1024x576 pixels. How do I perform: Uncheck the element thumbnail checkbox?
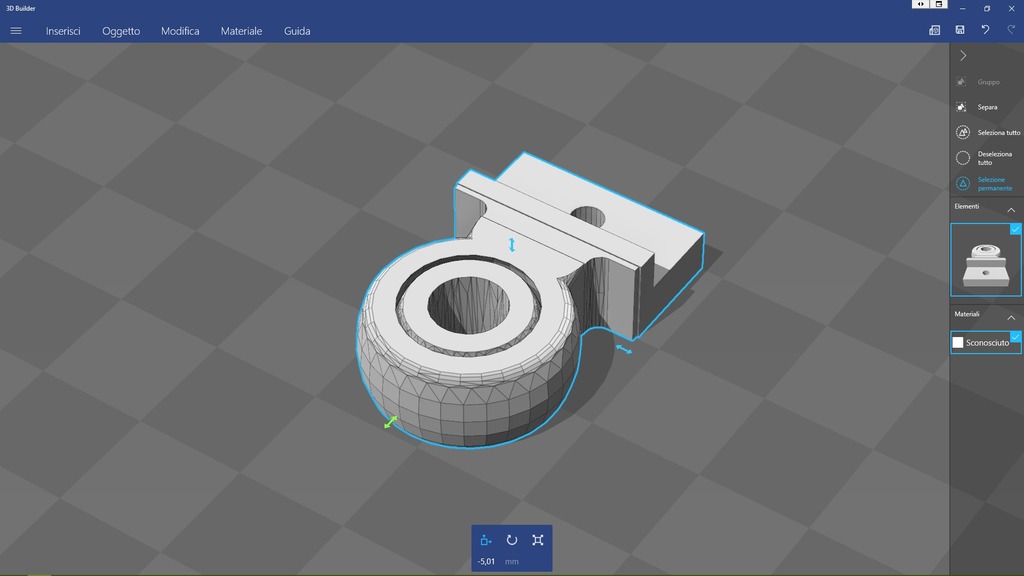[1016, 229]
